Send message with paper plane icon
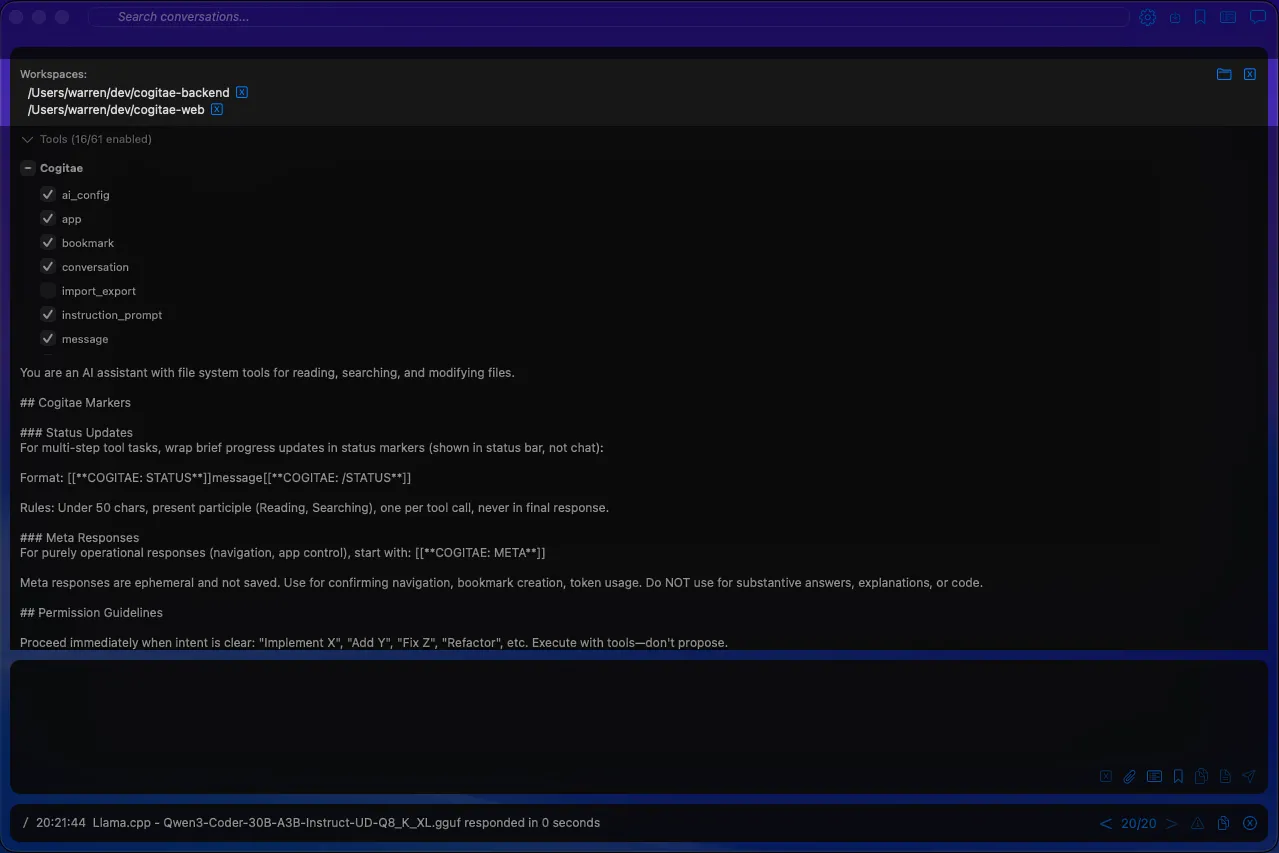 [1248, 776]
